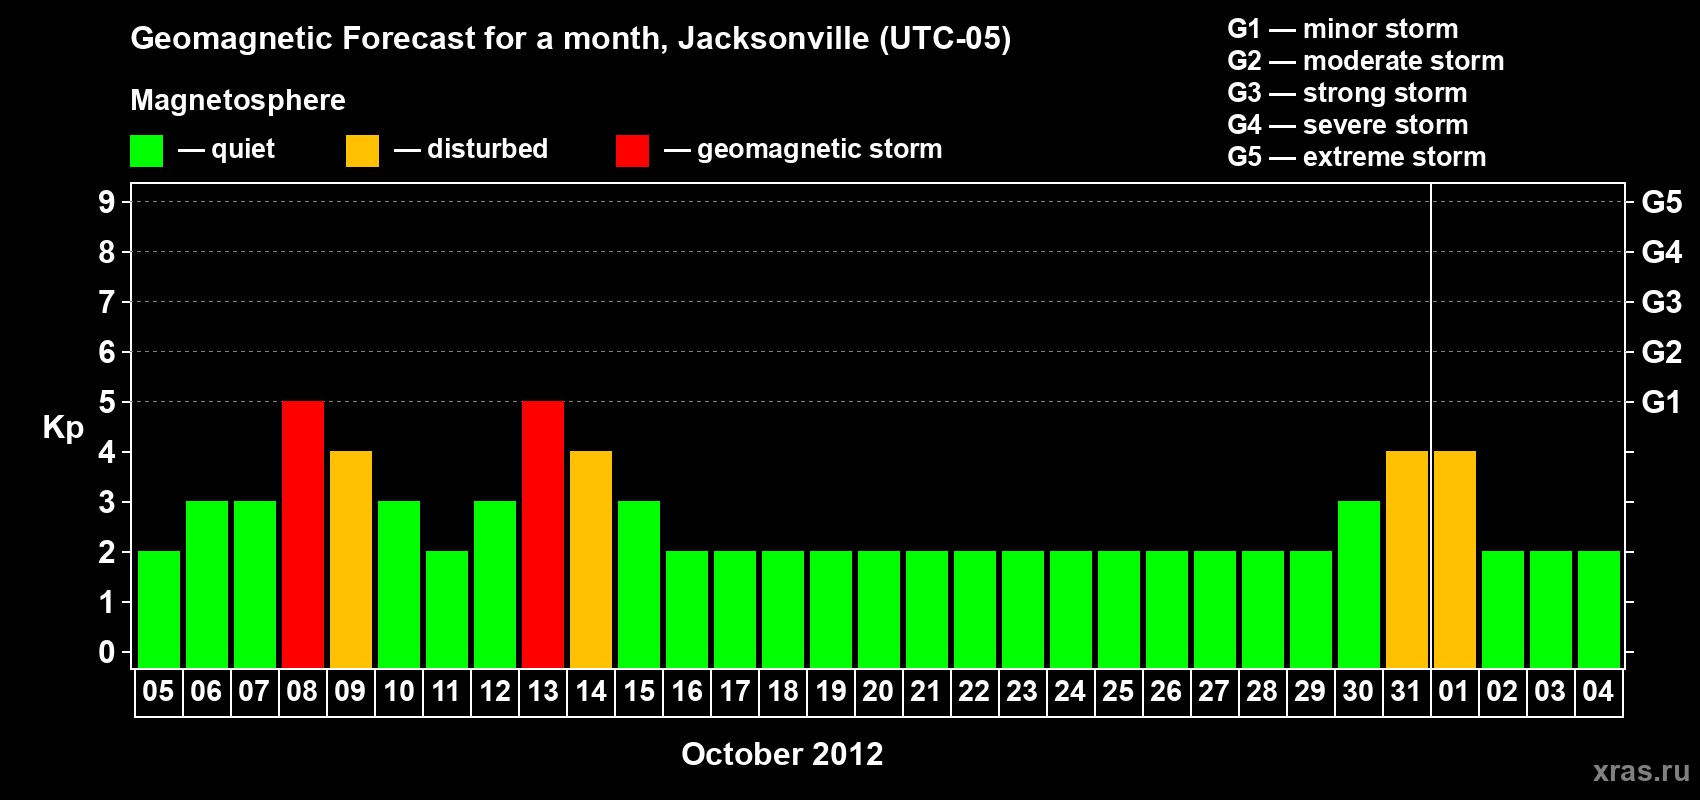Click the date label 17
Image resolution: width=1700 pixels, height=800 pixels.
click(735, 691)
